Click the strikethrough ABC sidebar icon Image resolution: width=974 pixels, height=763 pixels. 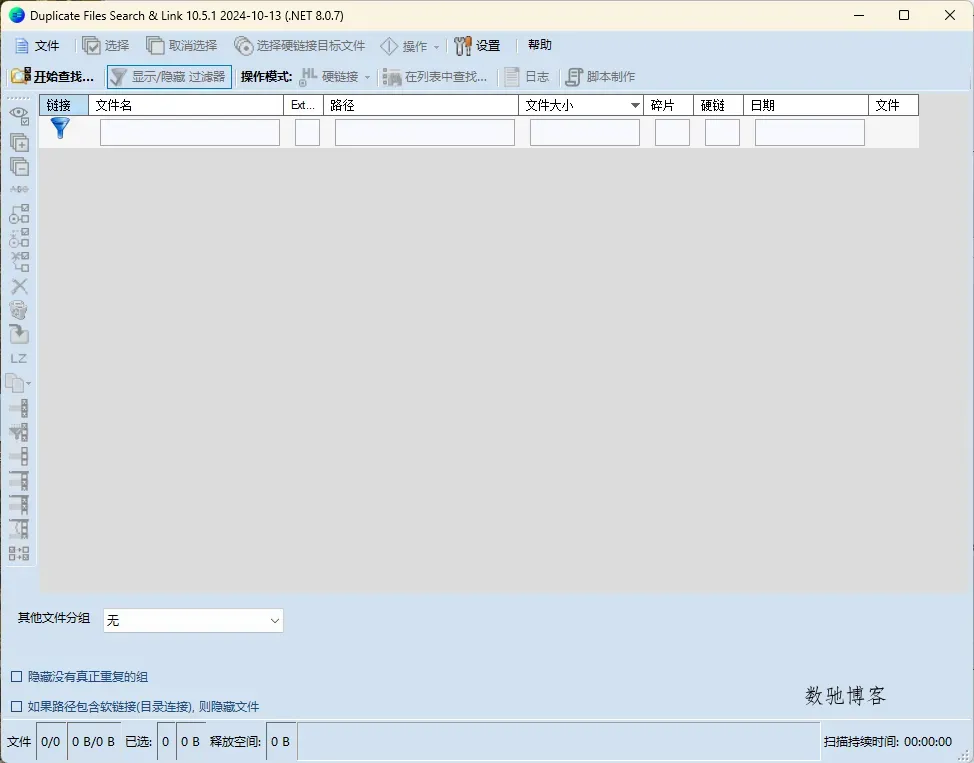[x=19, y=189]
